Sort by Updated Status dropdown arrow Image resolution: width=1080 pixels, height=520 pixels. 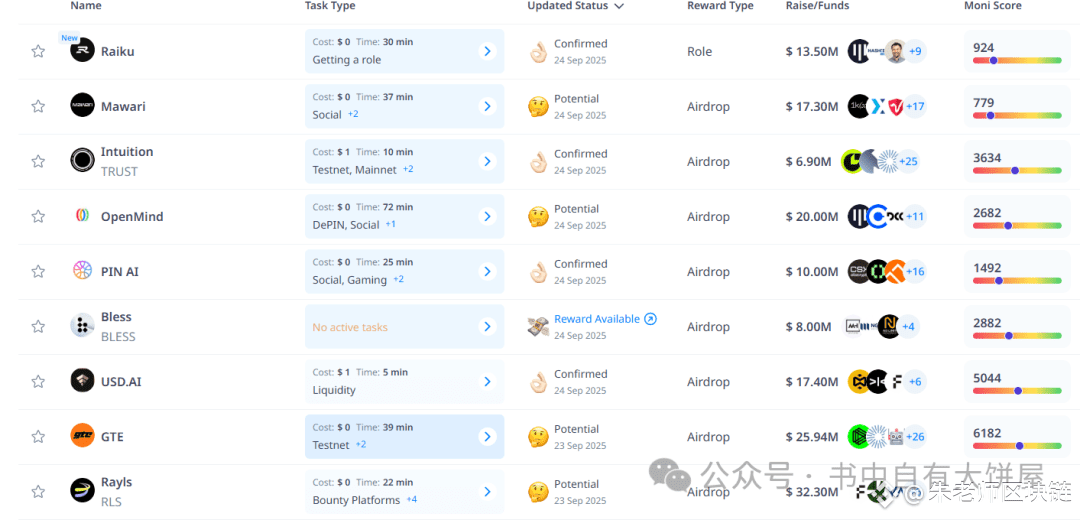click(x=619, y=6)
